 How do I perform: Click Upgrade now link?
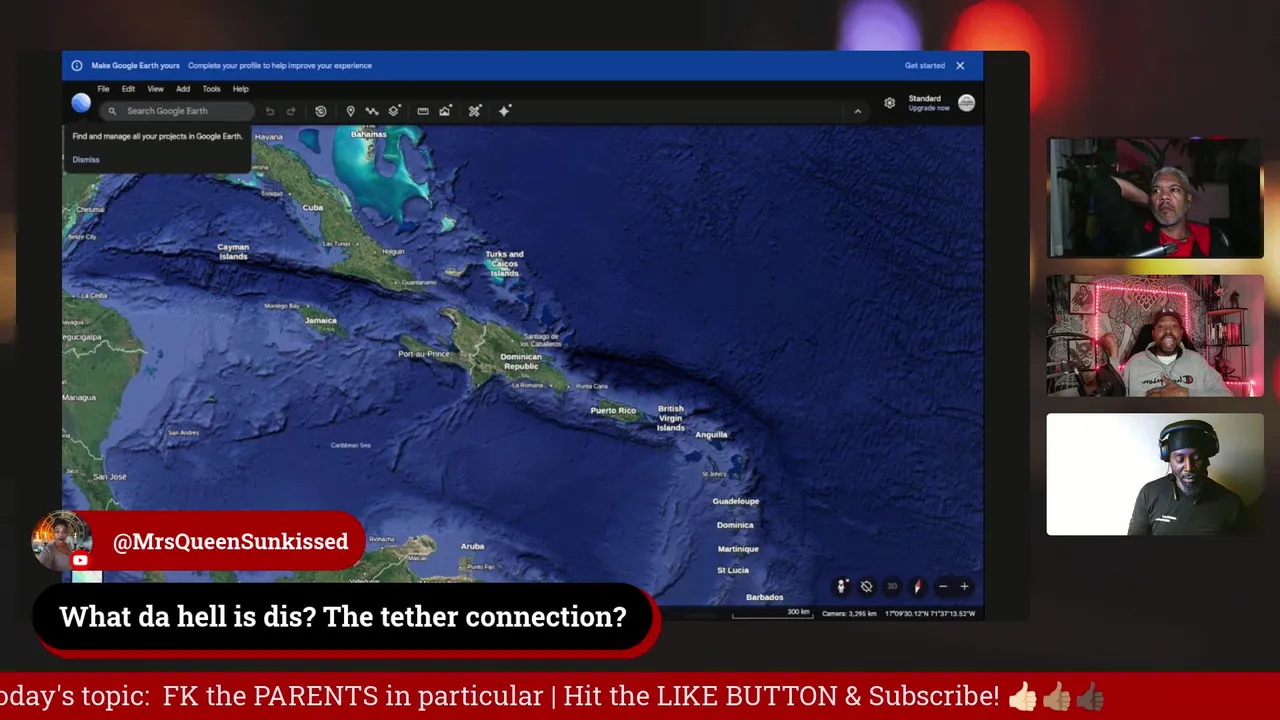point(929,108)
